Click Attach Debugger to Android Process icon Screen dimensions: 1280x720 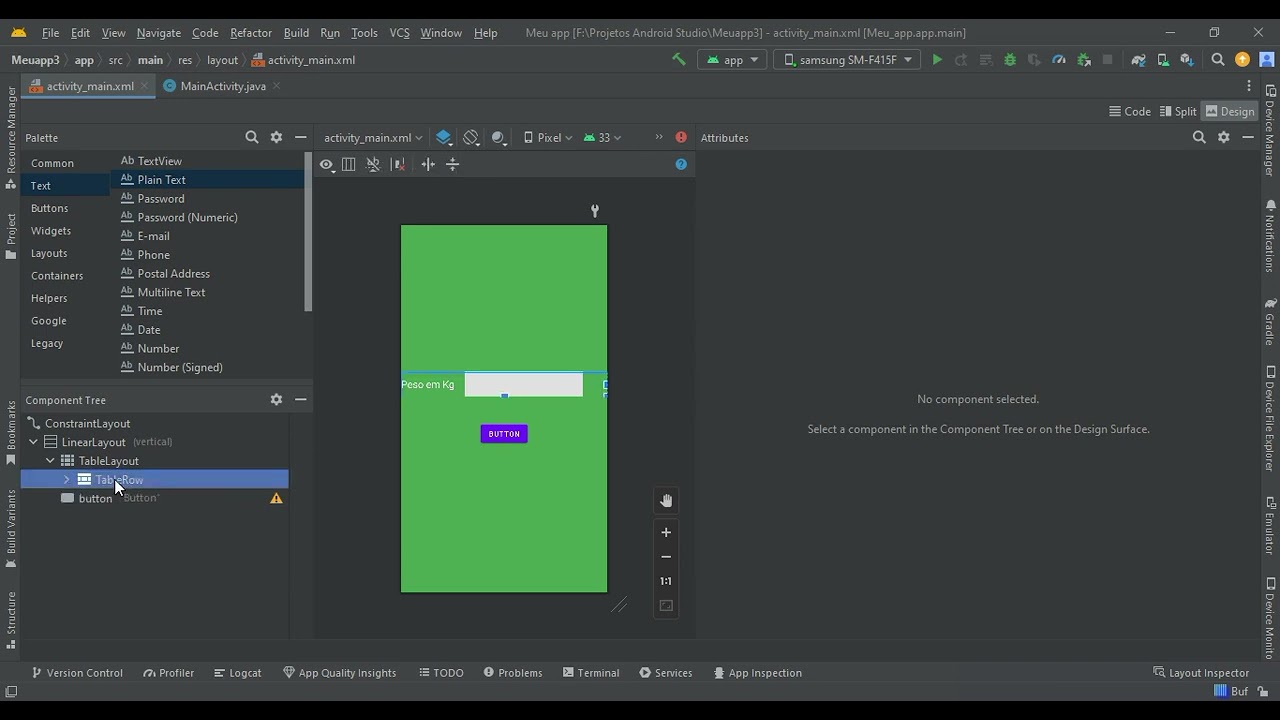[1084, 60]
